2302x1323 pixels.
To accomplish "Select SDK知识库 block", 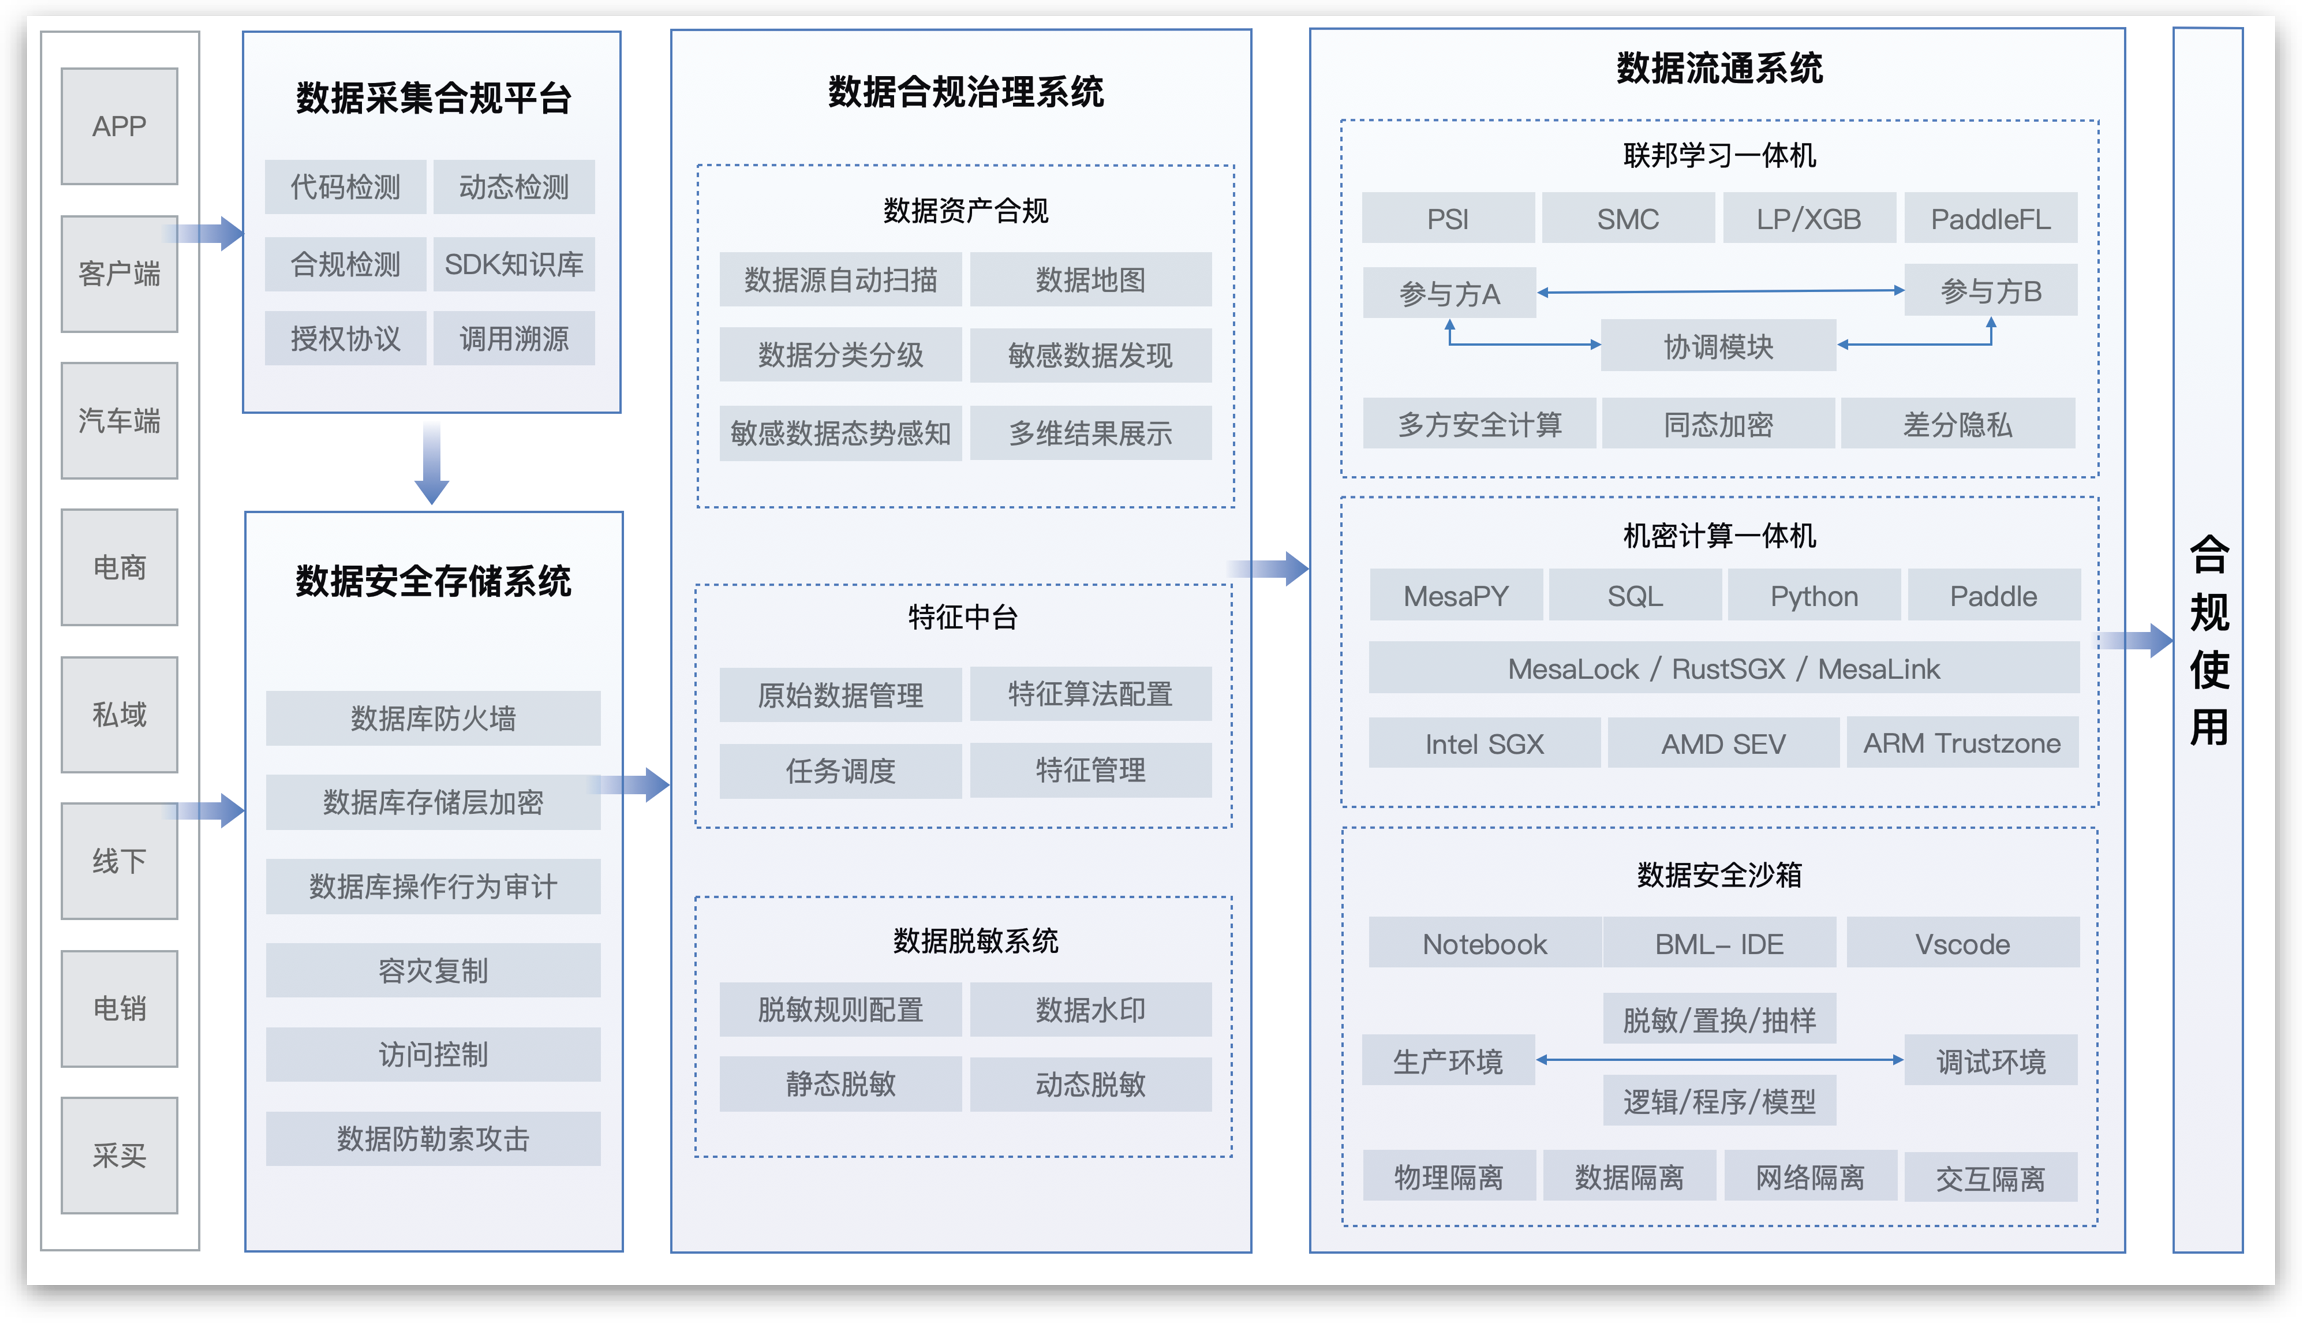I will (x=514, y=264).
